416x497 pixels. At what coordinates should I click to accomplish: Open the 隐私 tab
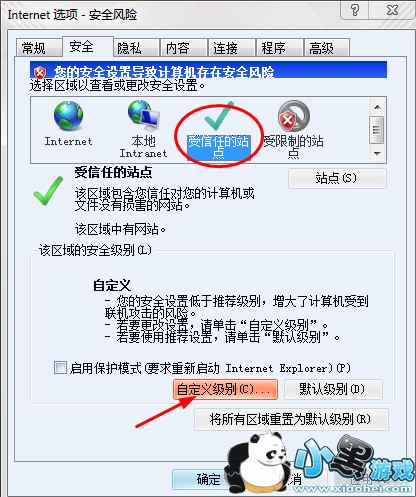(129, 48)
